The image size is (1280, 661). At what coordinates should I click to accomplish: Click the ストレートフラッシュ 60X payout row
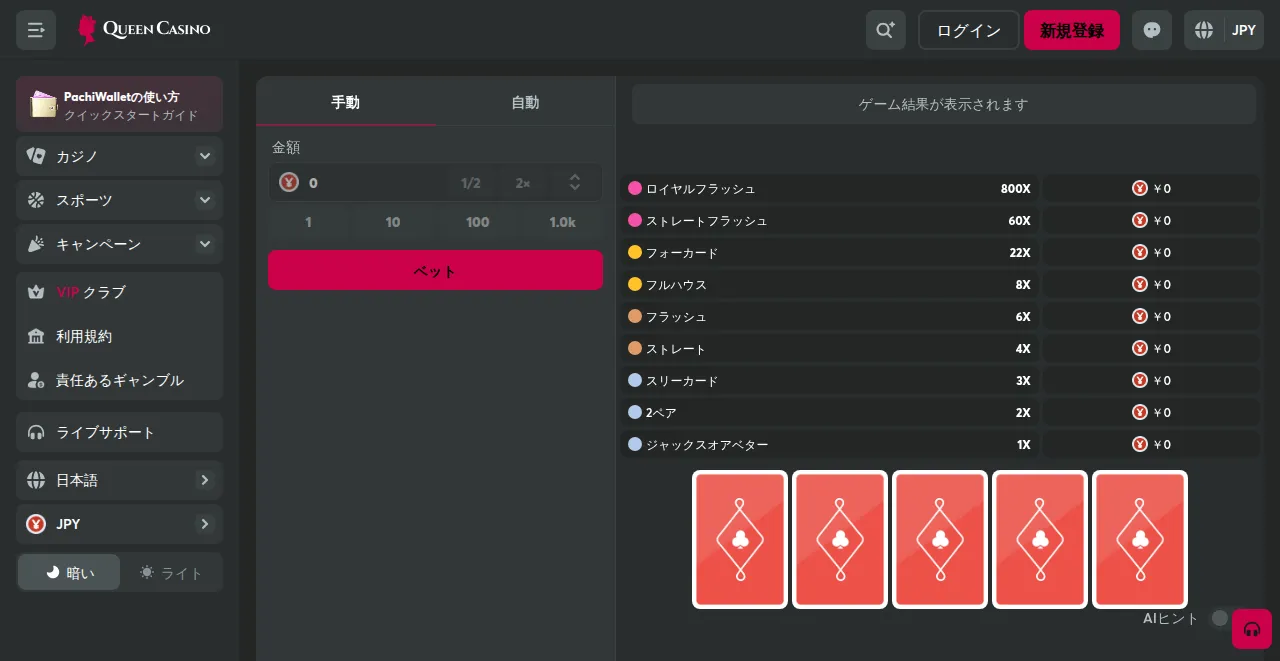point(830,220)
